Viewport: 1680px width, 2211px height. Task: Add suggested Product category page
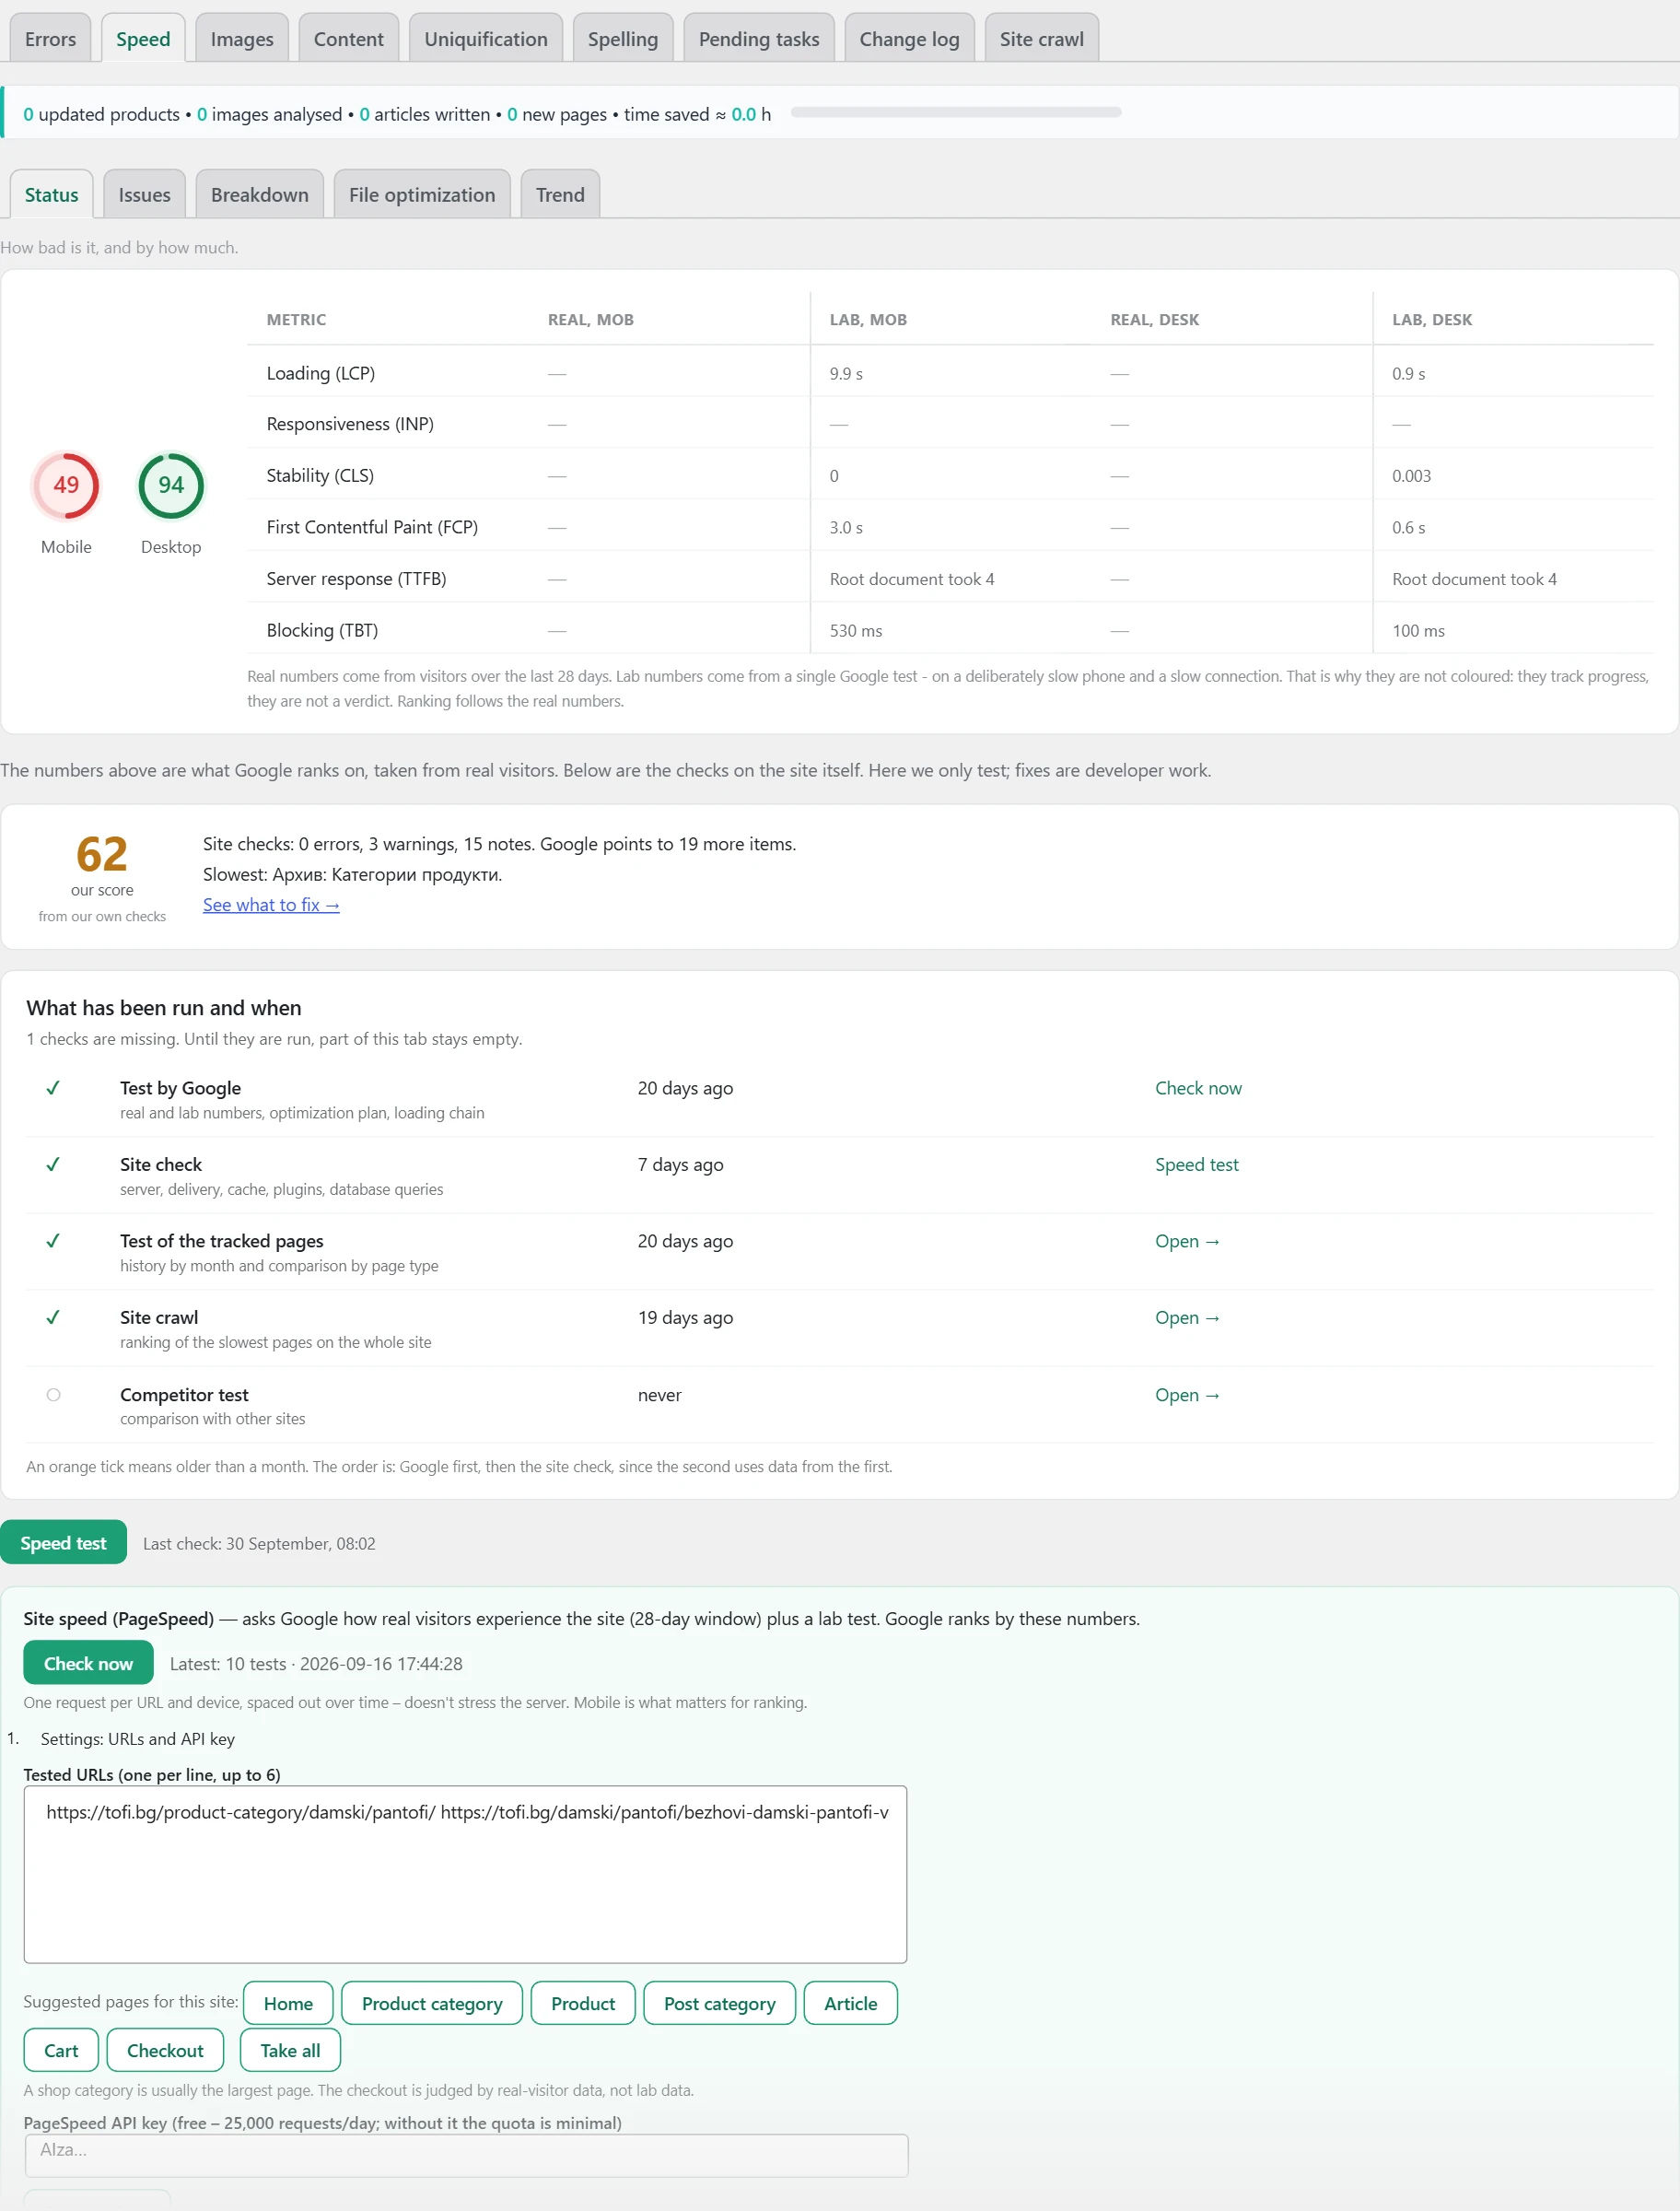(432, 2003)
